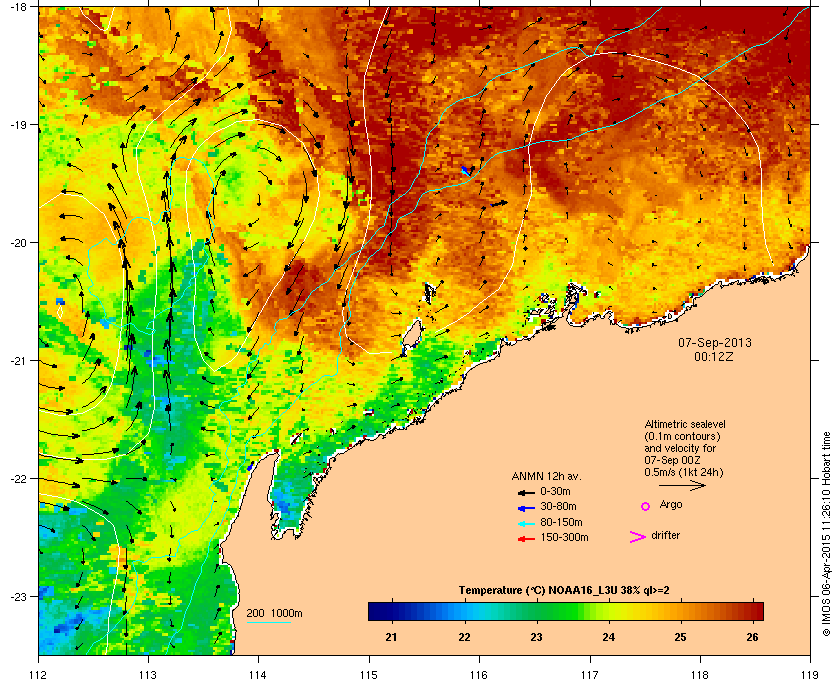Image resolution: width=840 pixels, height=680 pixels.
Task: Click the longitude axis label 112
Action: pyautogui.click(x=39, y=675)
